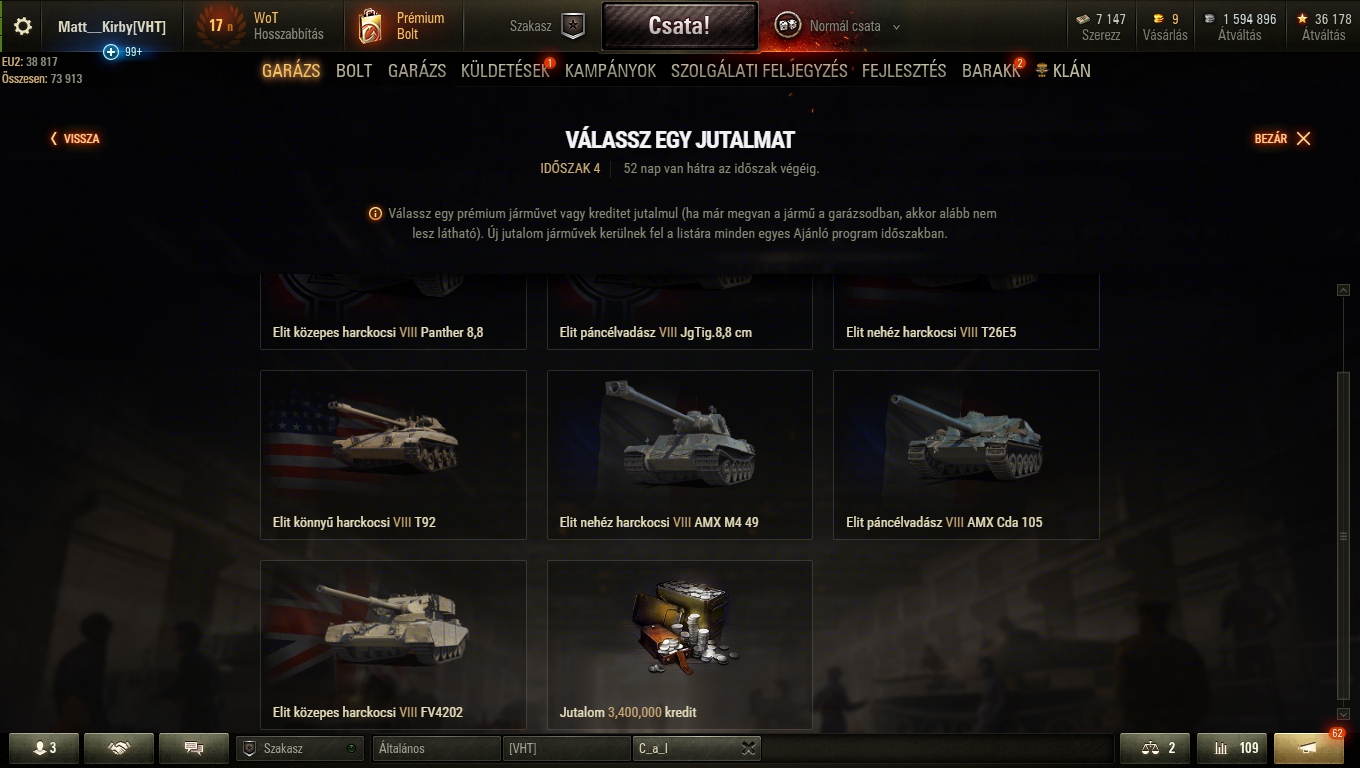Open the handshake referral program icon
This screenshot has width=1360, height=768.
coord(119,748)
